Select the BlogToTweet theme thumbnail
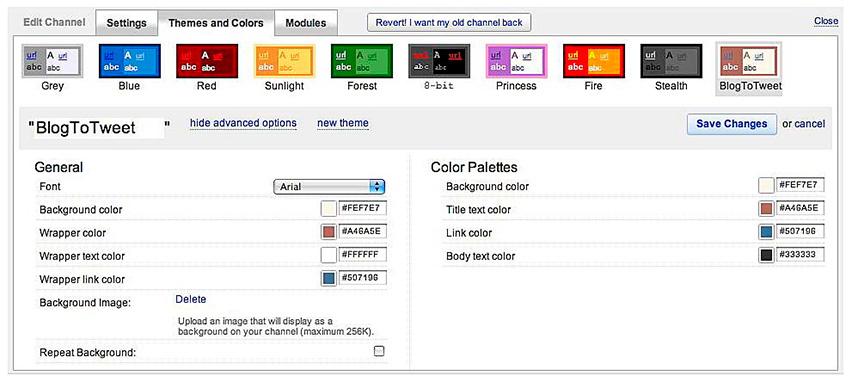The height and width of the screenshot is (382, 852). 749,61
